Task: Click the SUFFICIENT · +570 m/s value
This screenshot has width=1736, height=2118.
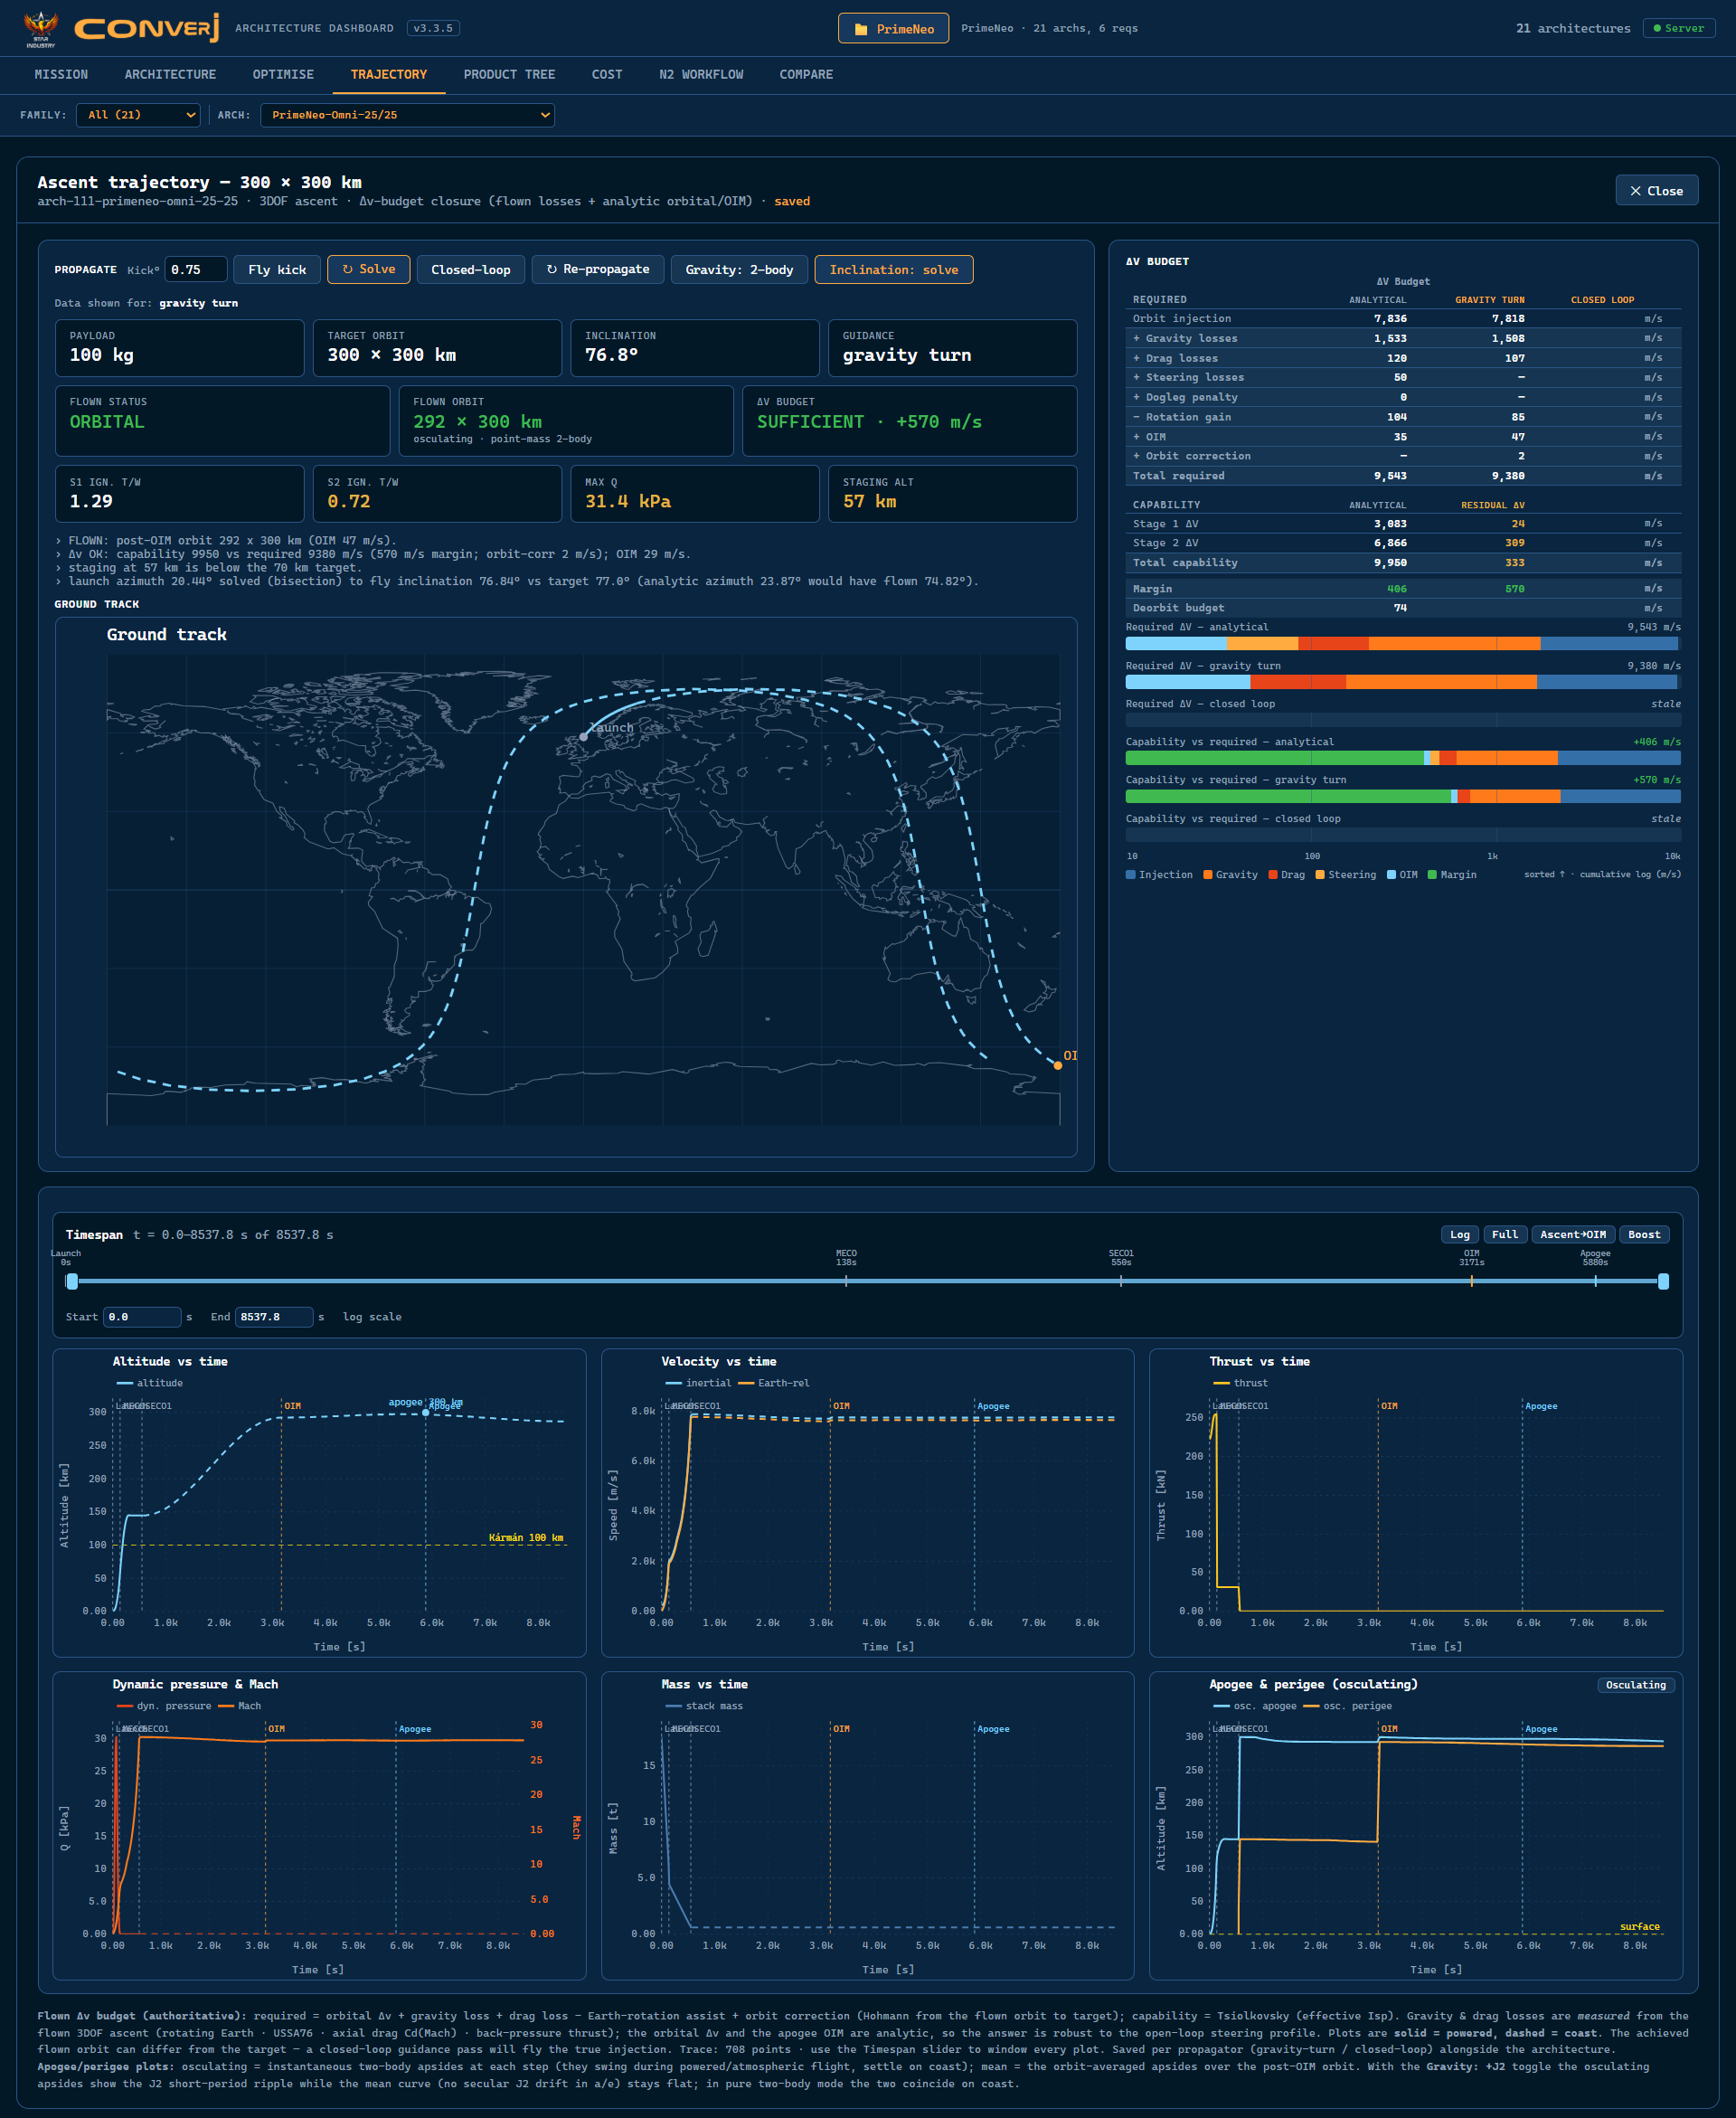Action: click(x=869, y=421)
